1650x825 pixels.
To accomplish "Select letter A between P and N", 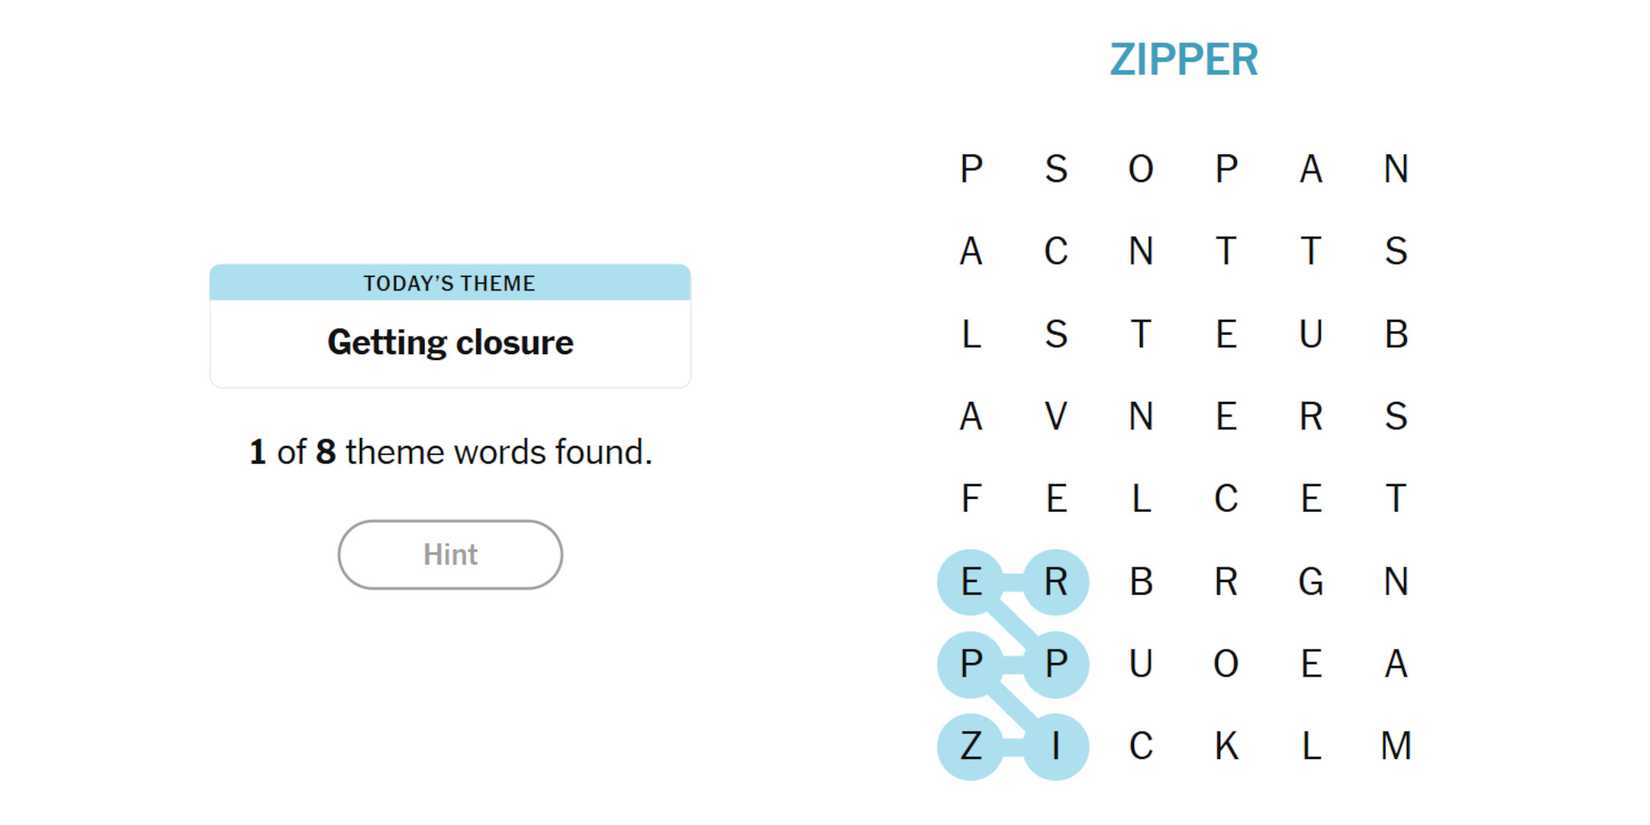I will (x=1311, y=169).
